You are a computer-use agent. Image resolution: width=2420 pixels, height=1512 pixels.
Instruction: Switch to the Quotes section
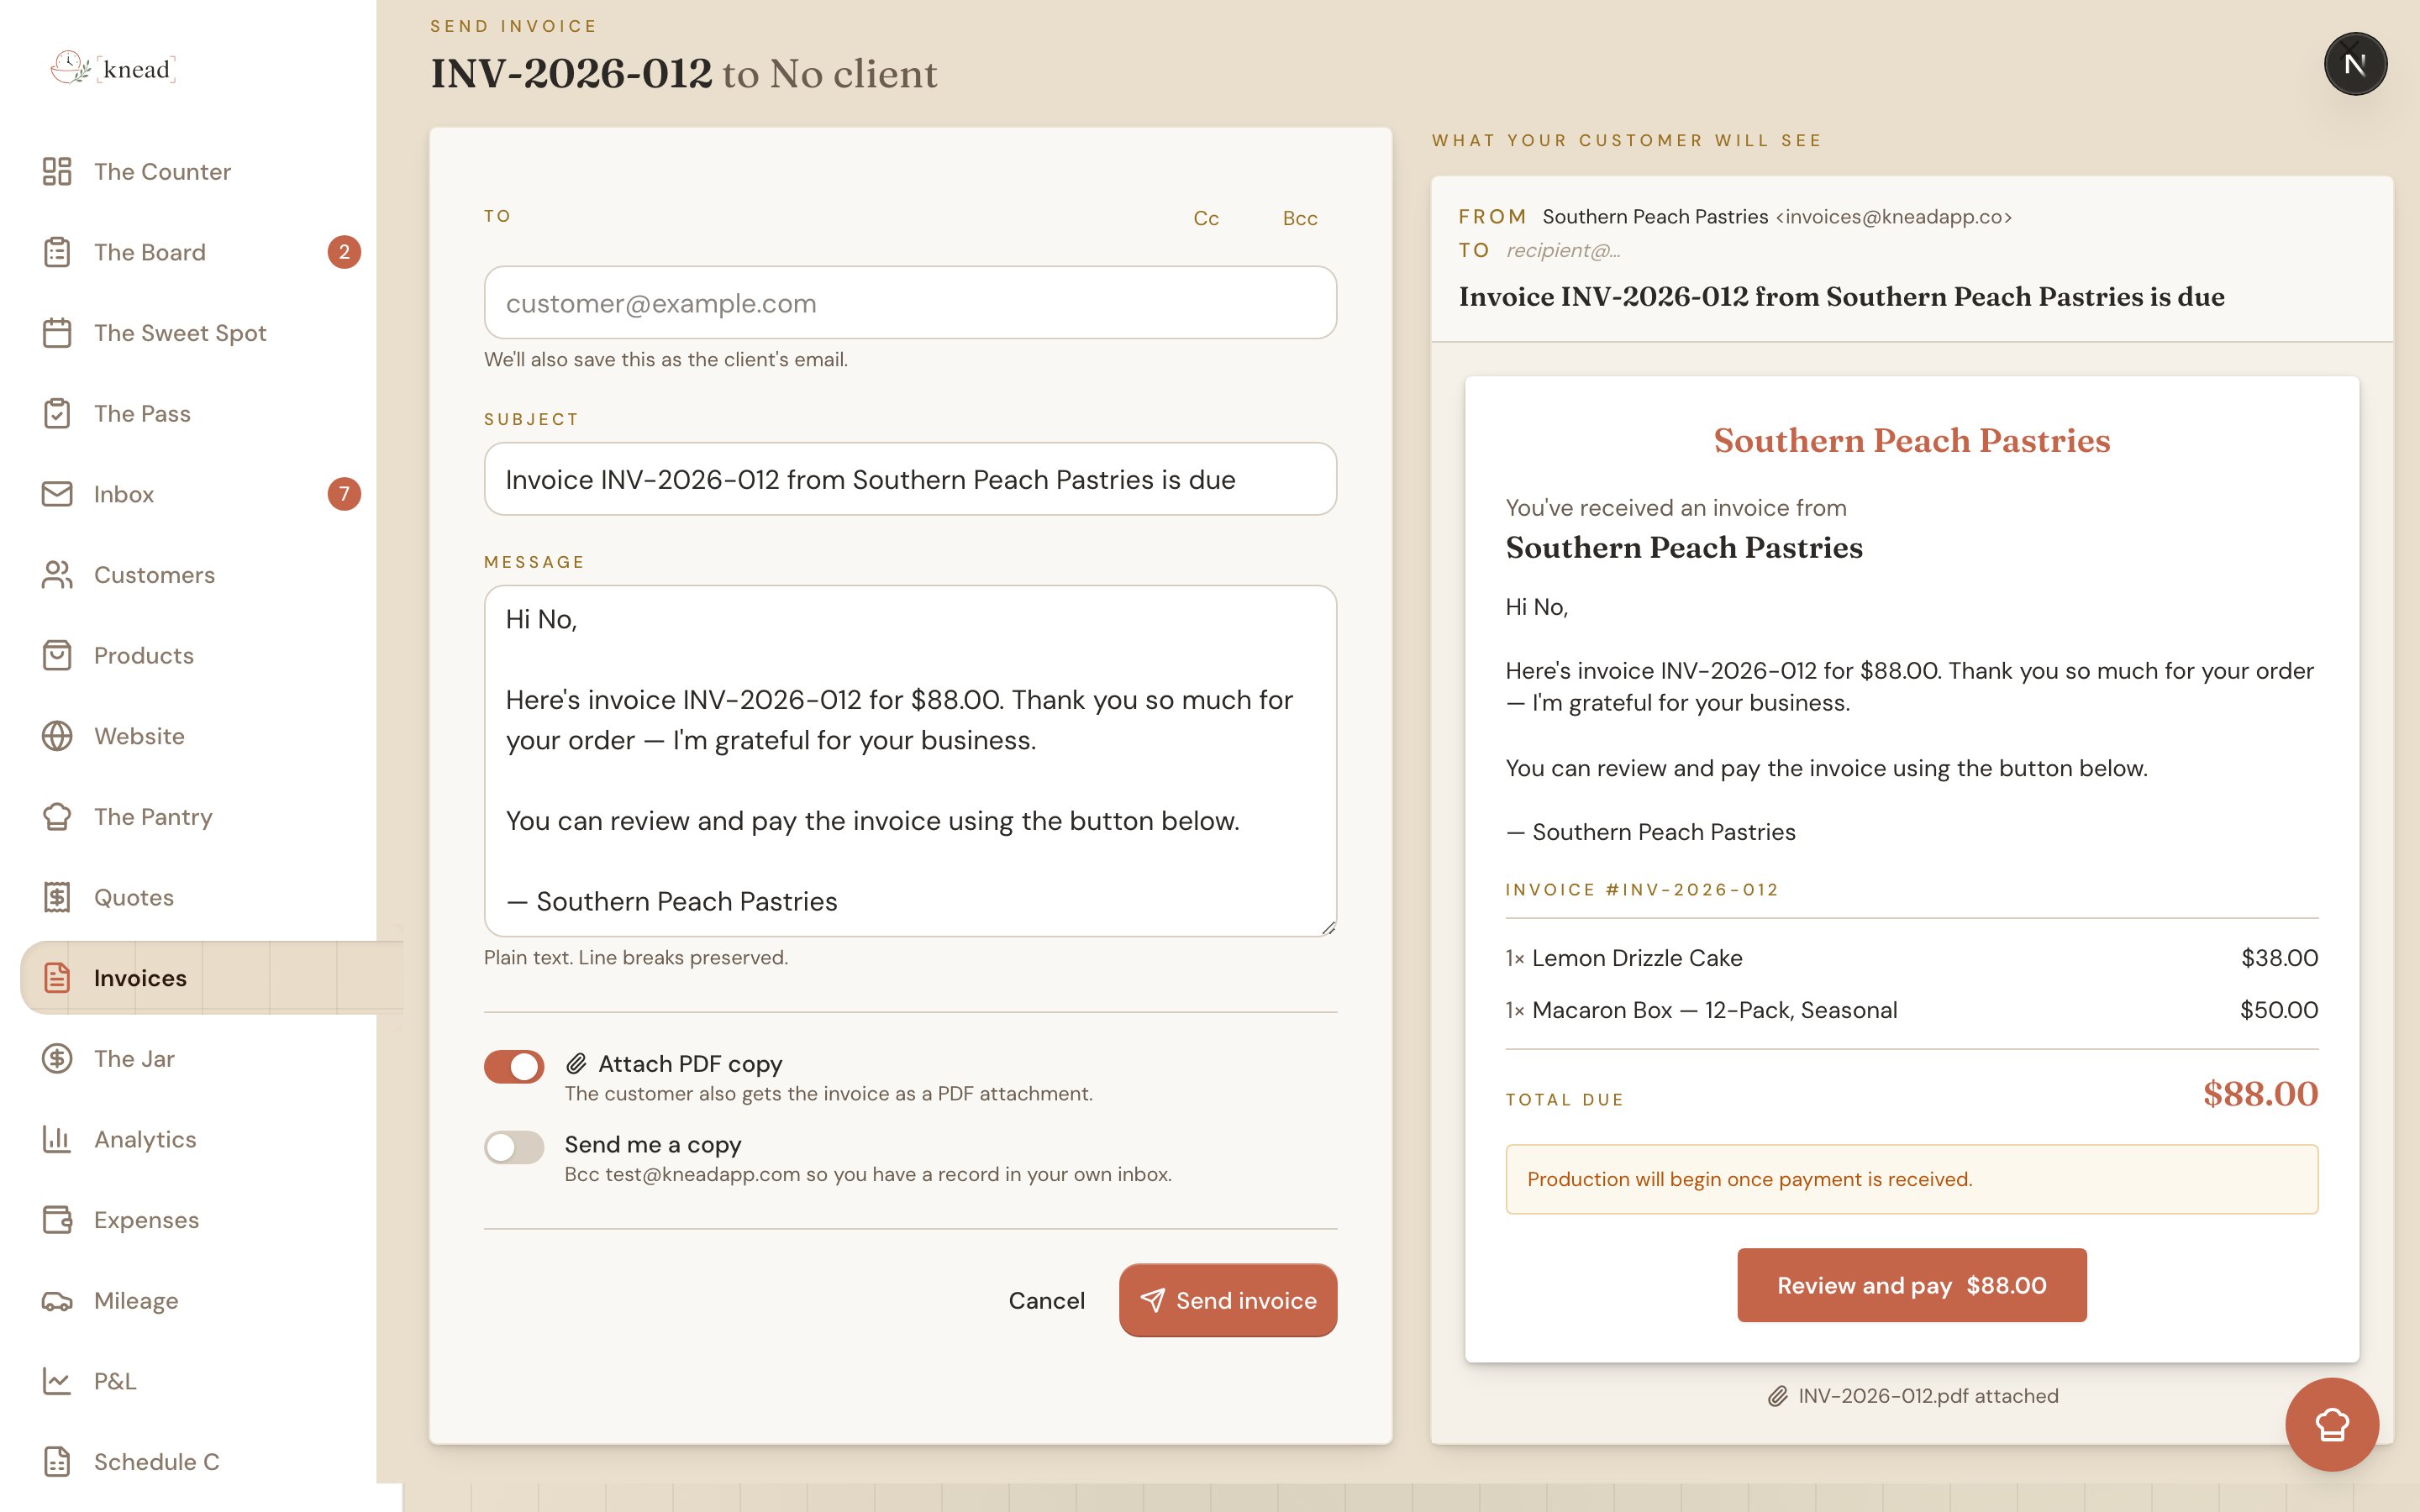pyautogui.click(x=134, y=897)
